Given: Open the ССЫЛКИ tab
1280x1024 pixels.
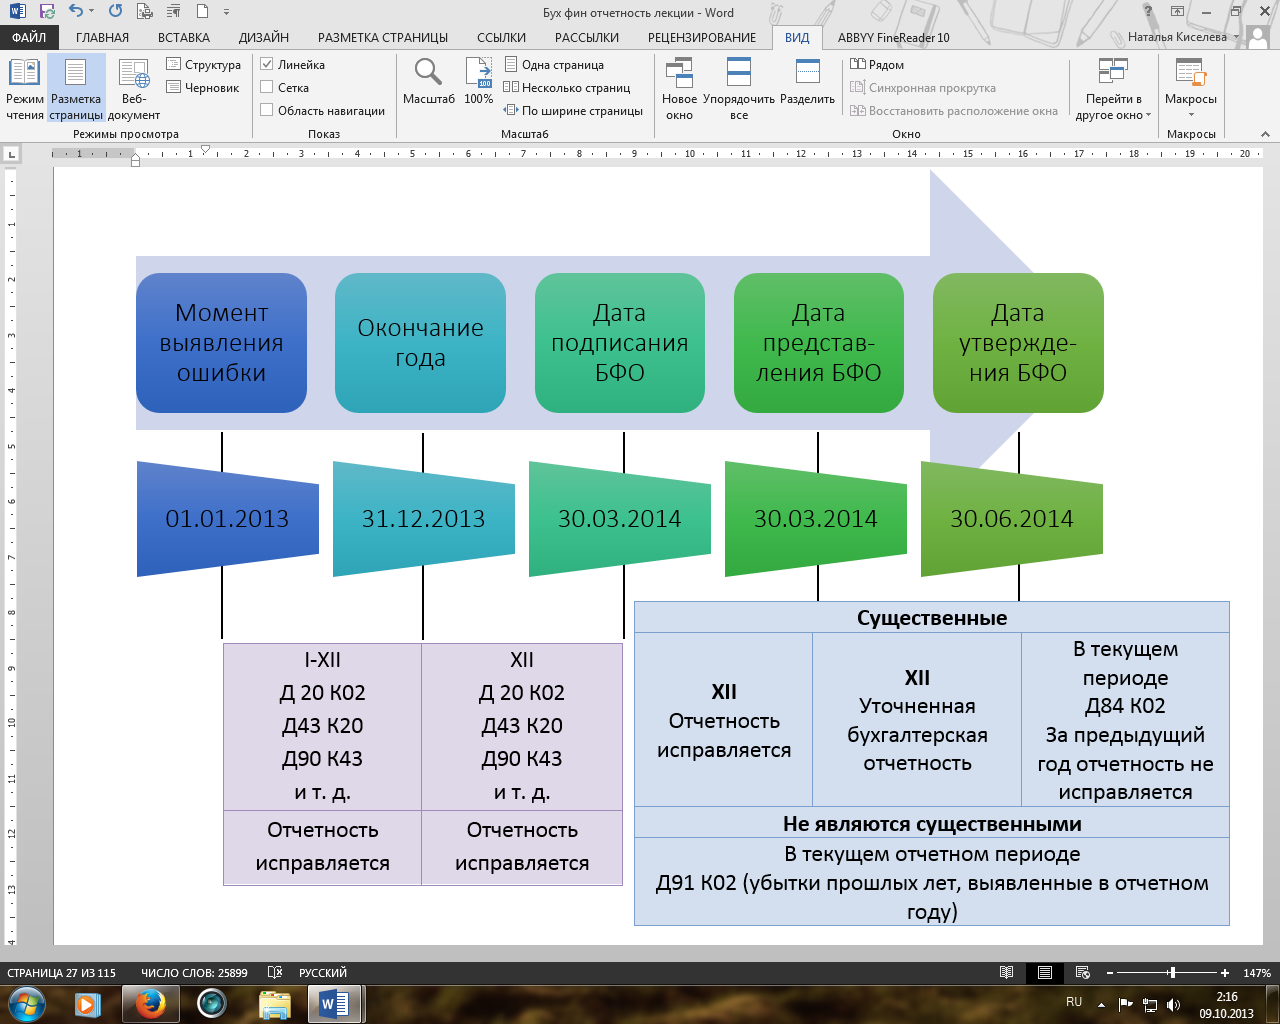Looking at the screenshot, I should (x=501, y=37).
